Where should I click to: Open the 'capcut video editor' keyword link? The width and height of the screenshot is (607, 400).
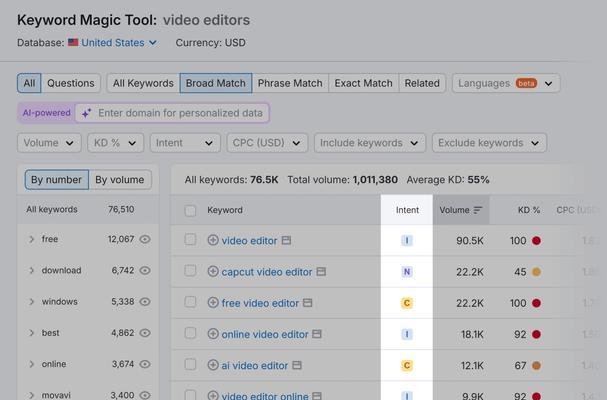(267, 272)
